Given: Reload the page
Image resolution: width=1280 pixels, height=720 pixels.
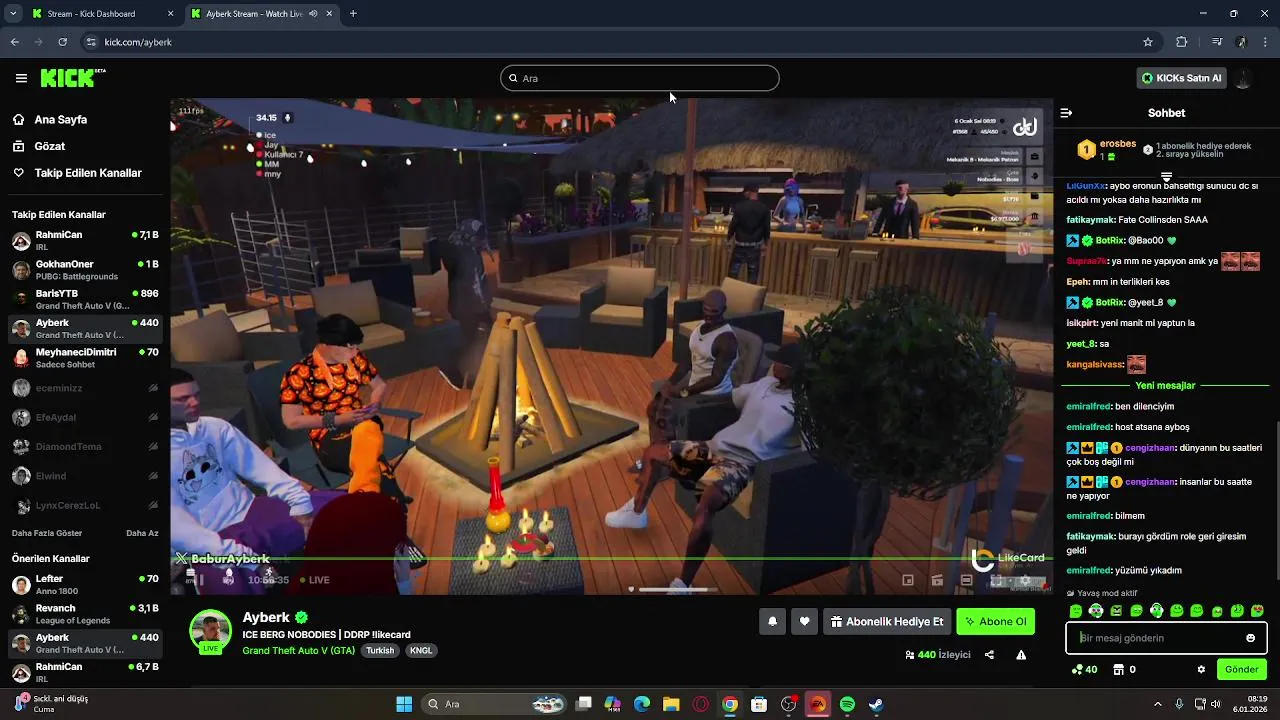Looking at the screenshot, I should [x=63, y=42].
